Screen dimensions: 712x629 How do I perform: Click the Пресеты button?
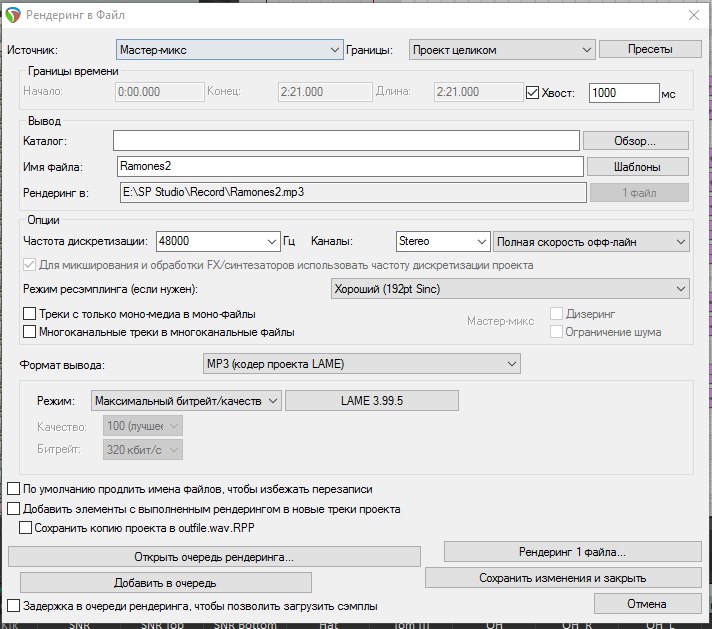(650, 49)
